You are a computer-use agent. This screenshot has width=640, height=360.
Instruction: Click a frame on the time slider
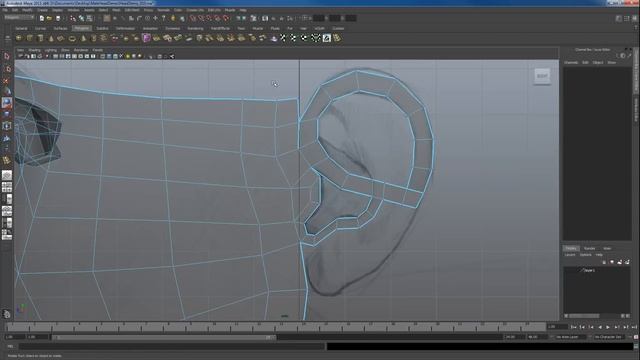pyautogui.click(x=276, y=327)
